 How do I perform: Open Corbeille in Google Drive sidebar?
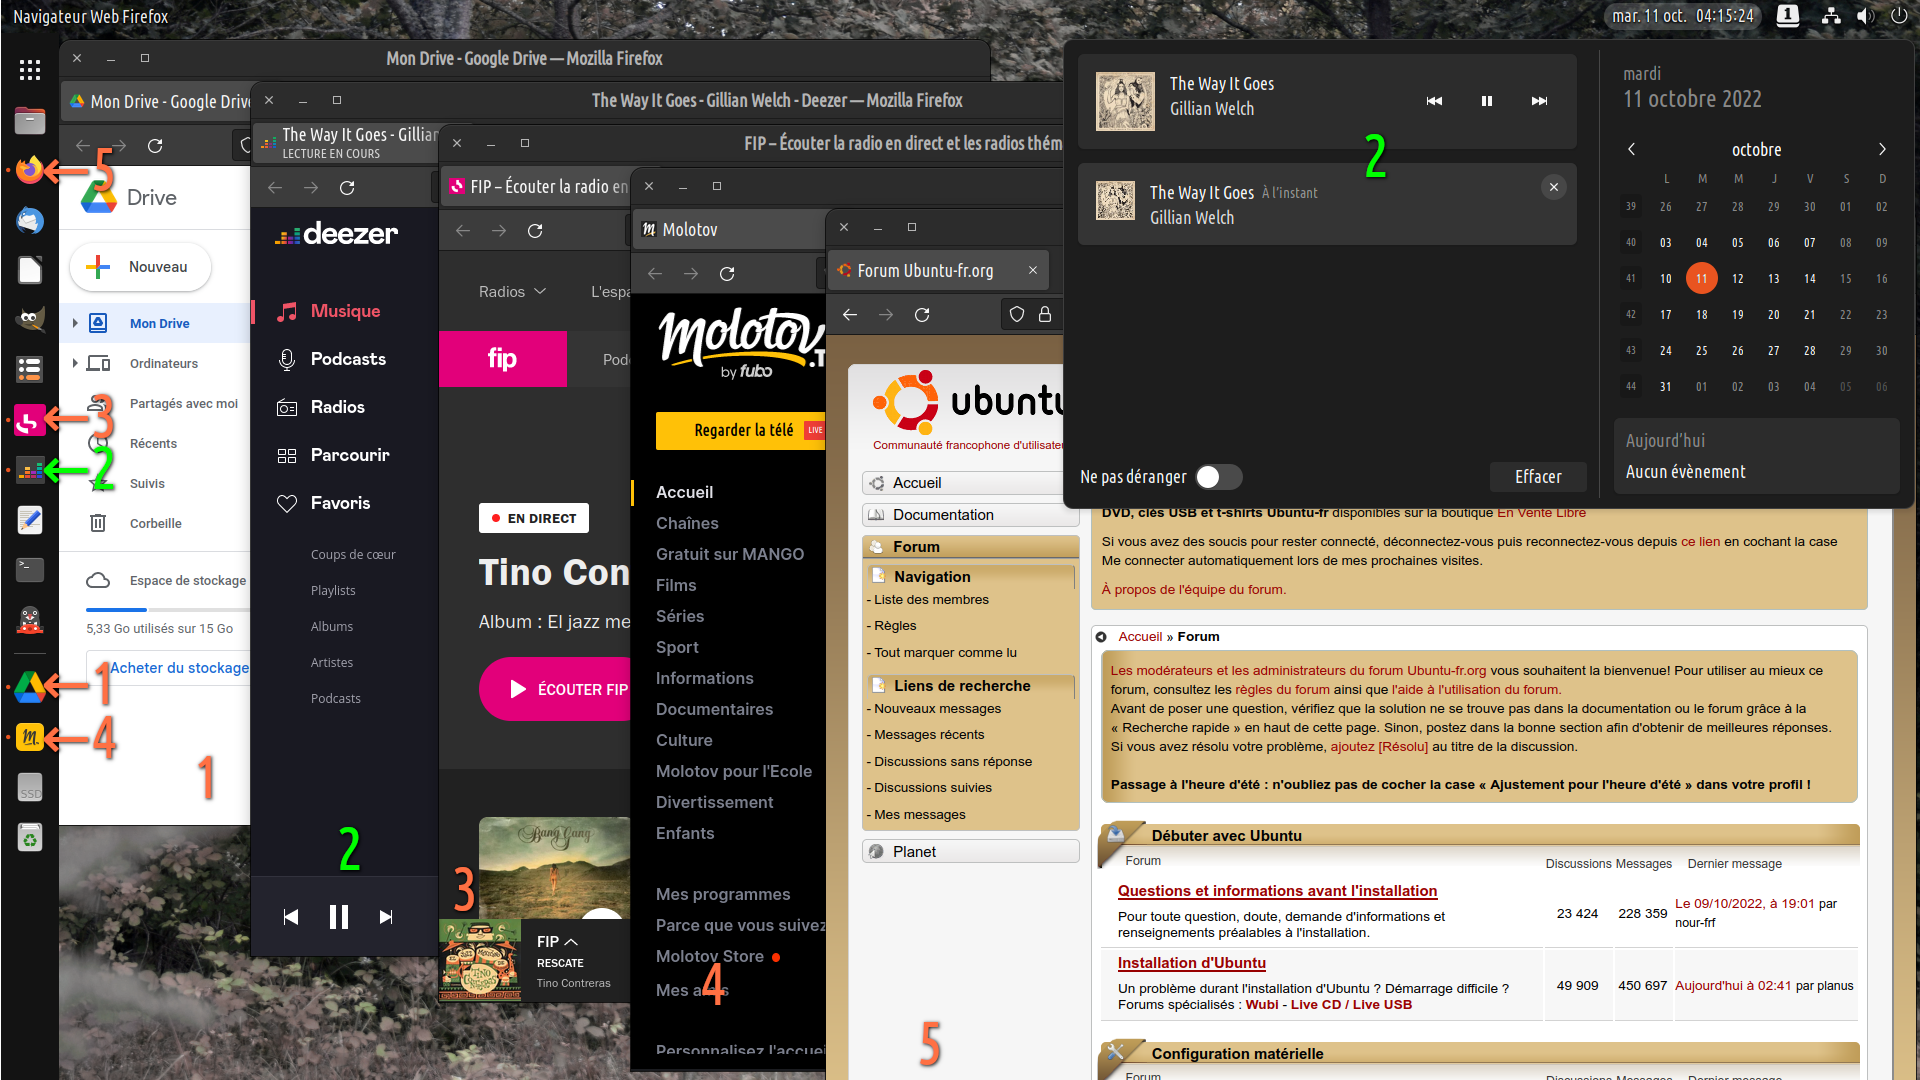(x=155, y=523)
